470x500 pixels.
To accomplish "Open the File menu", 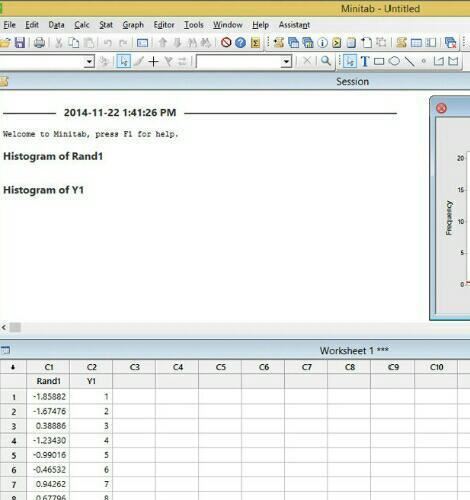I will coord(9,25).
